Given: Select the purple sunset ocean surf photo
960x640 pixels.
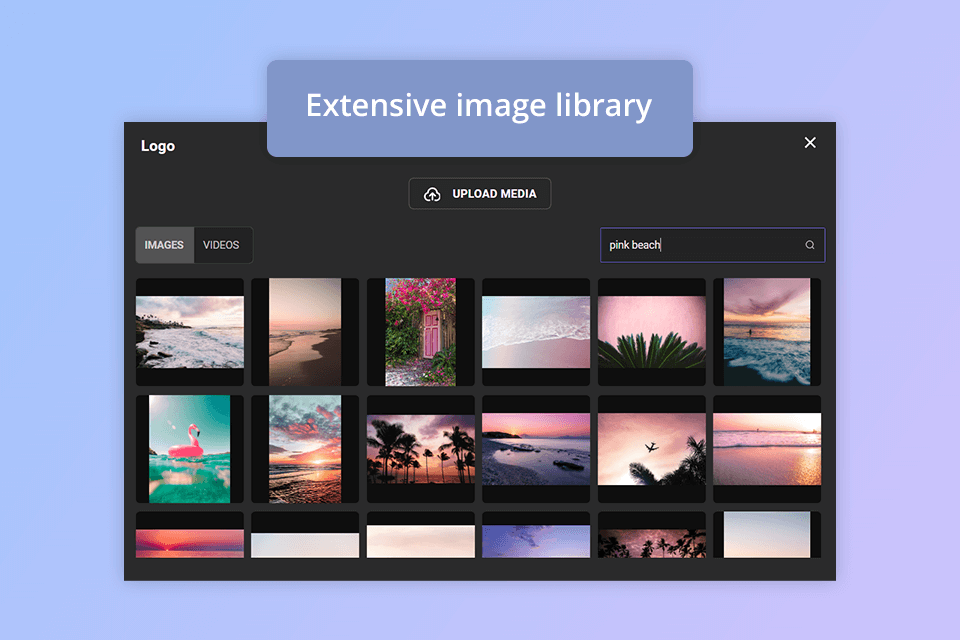Looking at the screenshot, I should click(x=767, y=332).
